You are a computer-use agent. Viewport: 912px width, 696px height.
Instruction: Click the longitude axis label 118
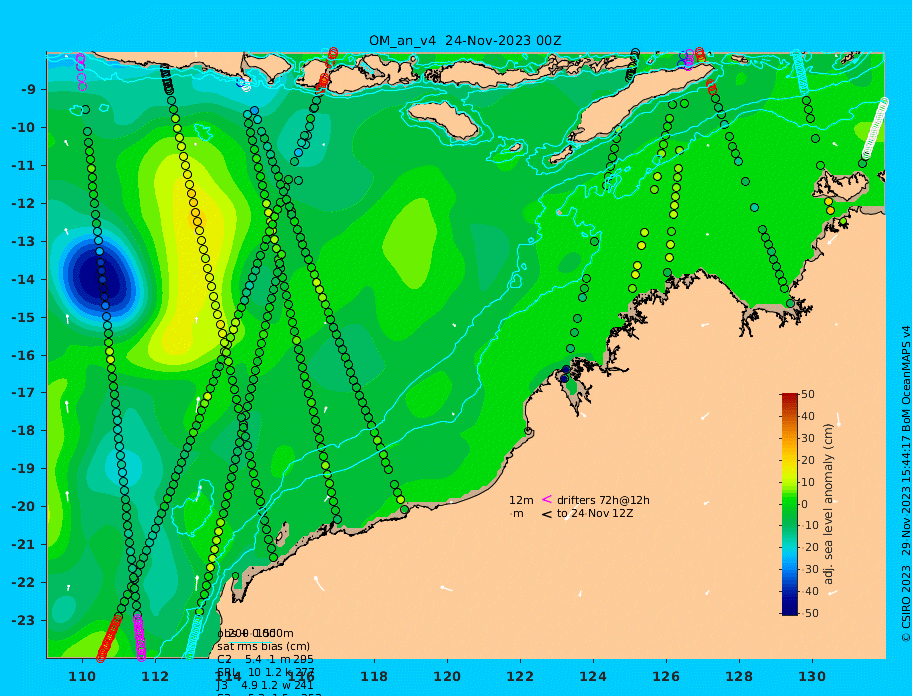point(374,677)
